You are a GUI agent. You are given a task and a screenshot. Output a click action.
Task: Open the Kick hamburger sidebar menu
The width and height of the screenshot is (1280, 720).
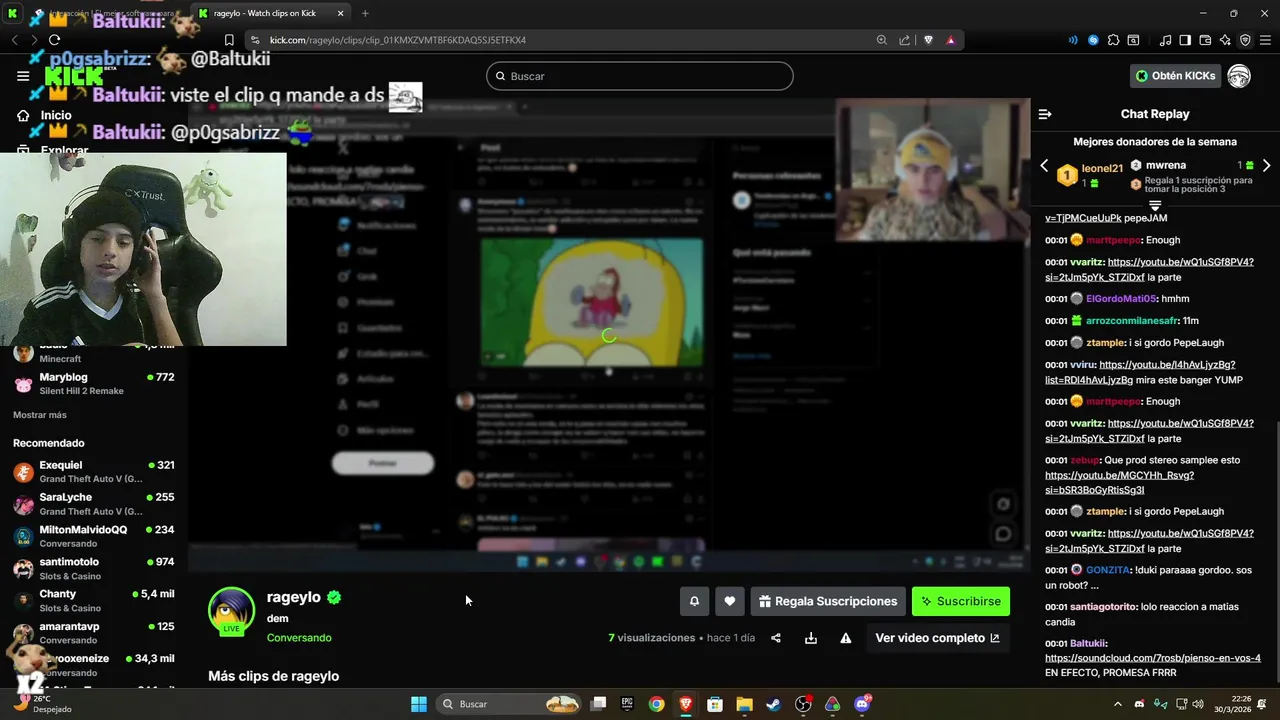[x=23, y=76]
